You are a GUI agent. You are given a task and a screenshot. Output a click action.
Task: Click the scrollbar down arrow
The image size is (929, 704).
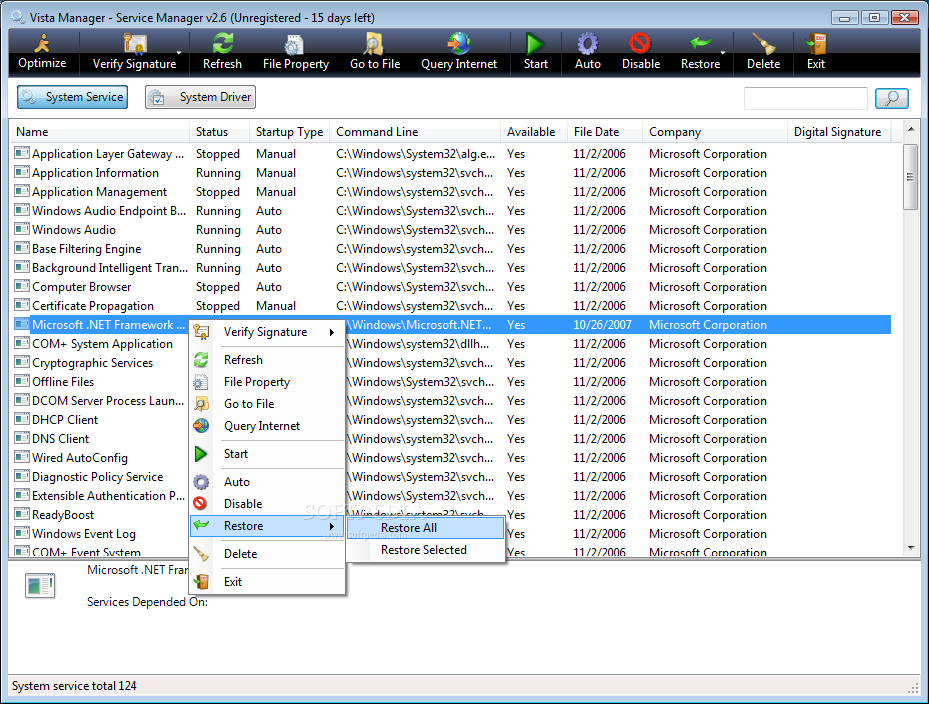coord(911,548)
